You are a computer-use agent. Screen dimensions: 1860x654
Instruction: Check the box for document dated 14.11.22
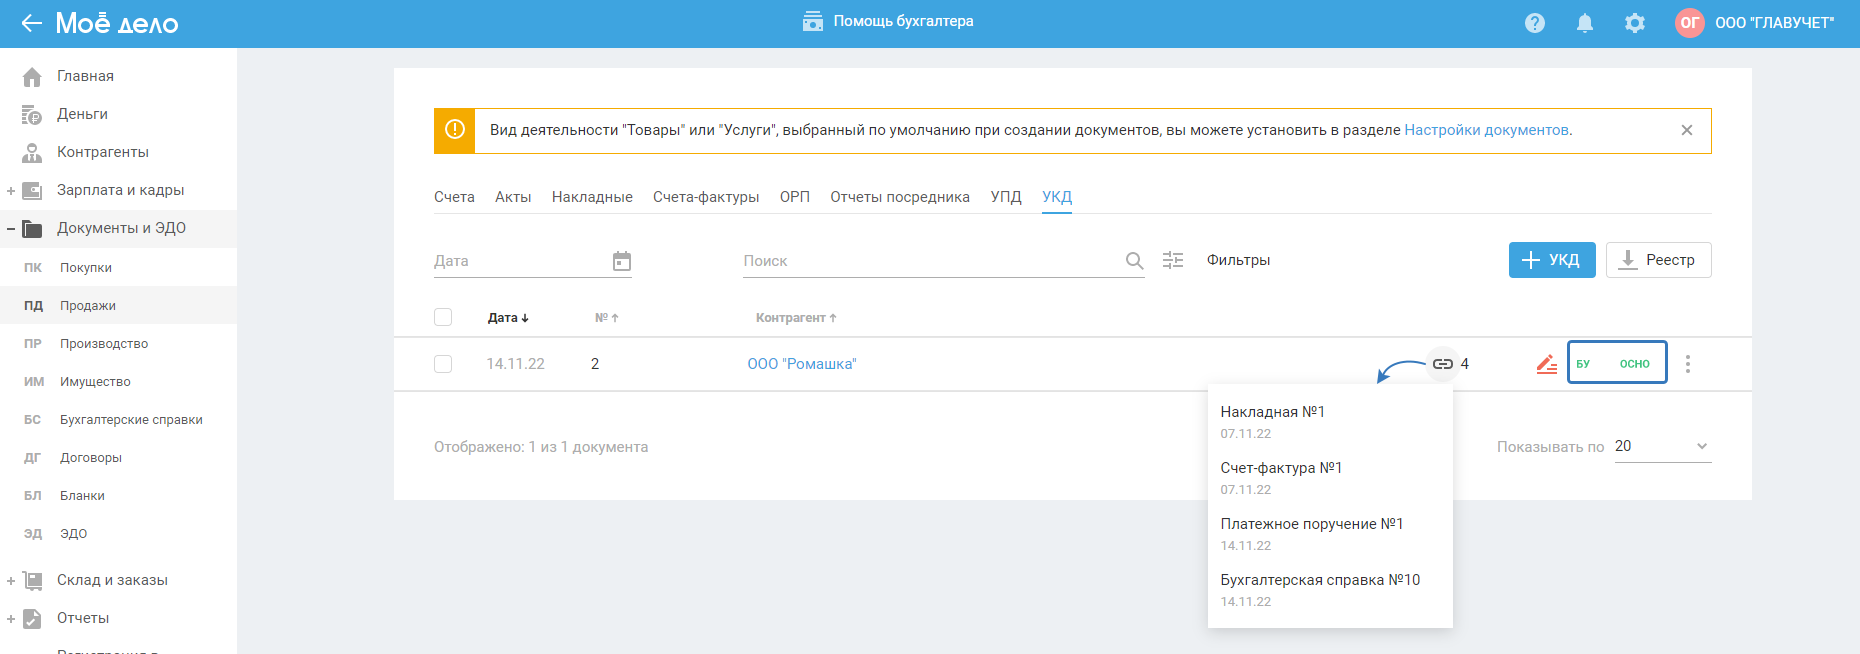[443, 364]
